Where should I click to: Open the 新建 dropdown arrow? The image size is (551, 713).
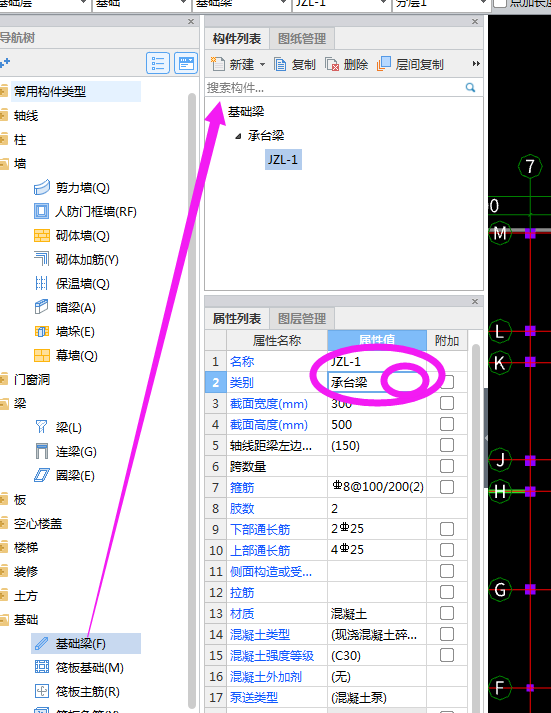click(262, 65)
